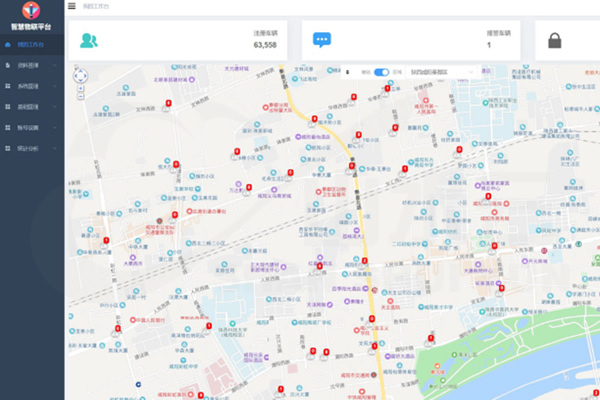Click the padlock icon card
This screenshot has height=400, width=600.
tap(555, 42)
